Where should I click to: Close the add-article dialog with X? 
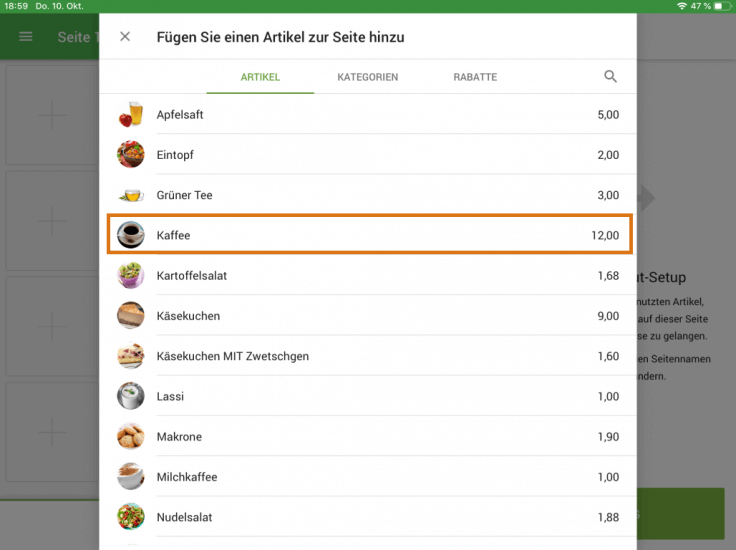(x=125, y=37)
